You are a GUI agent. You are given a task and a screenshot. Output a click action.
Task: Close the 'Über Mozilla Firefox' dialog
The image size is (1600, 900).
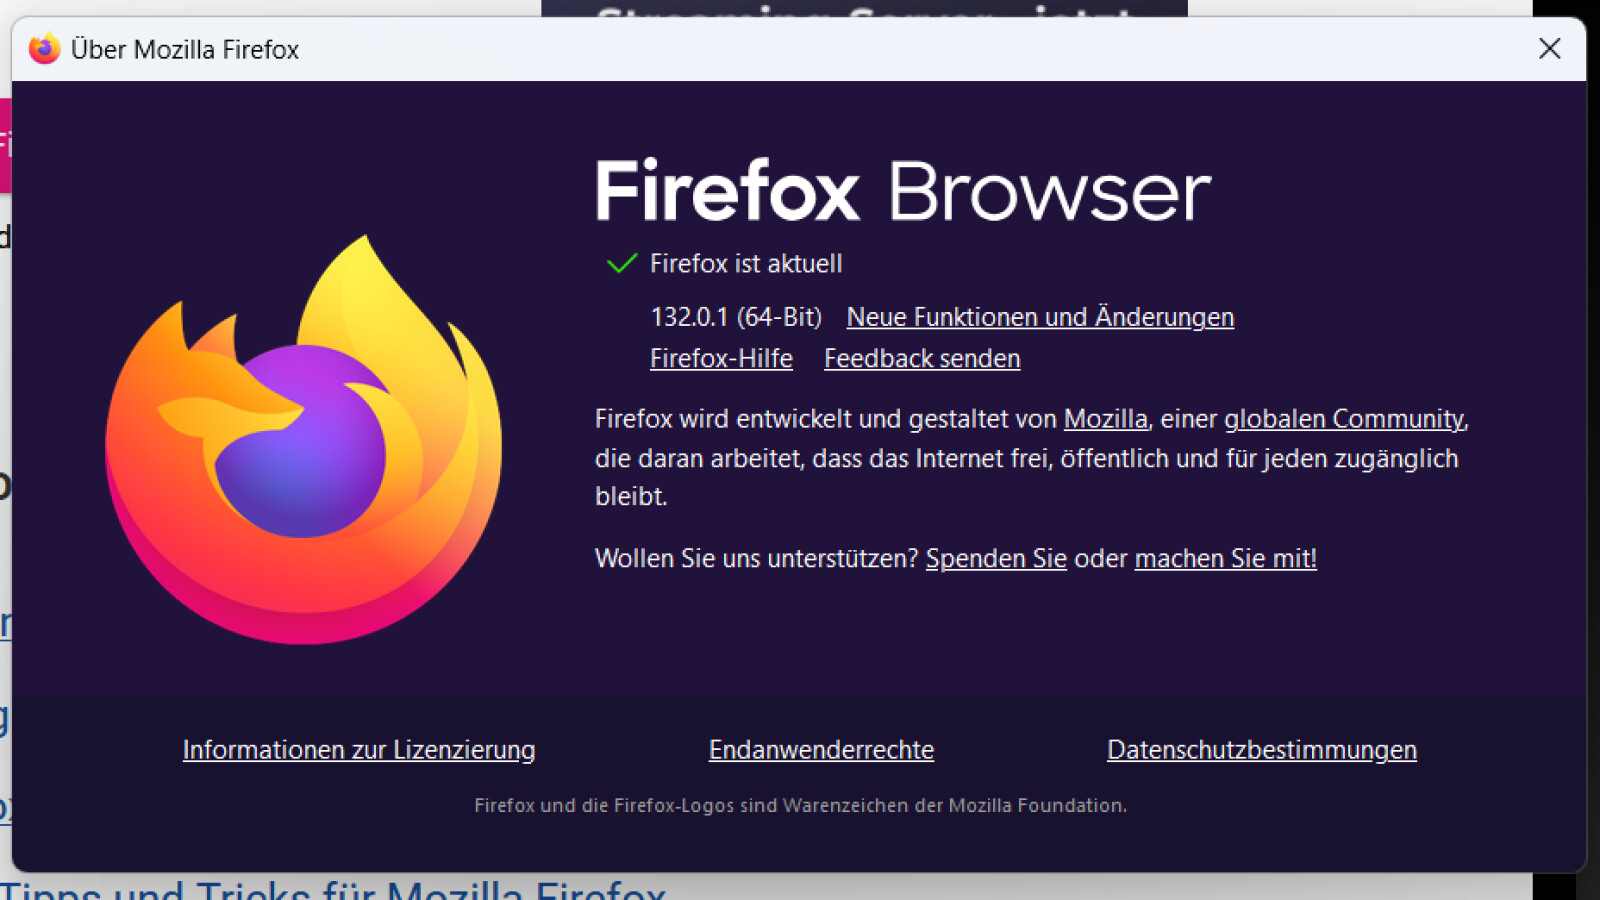pyautogui.click(x=1549, y=48)
